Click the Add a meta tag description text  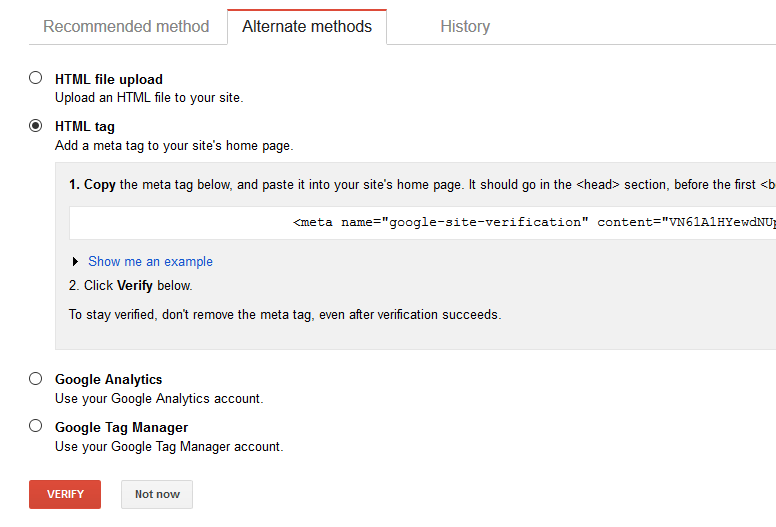(174, 146)
